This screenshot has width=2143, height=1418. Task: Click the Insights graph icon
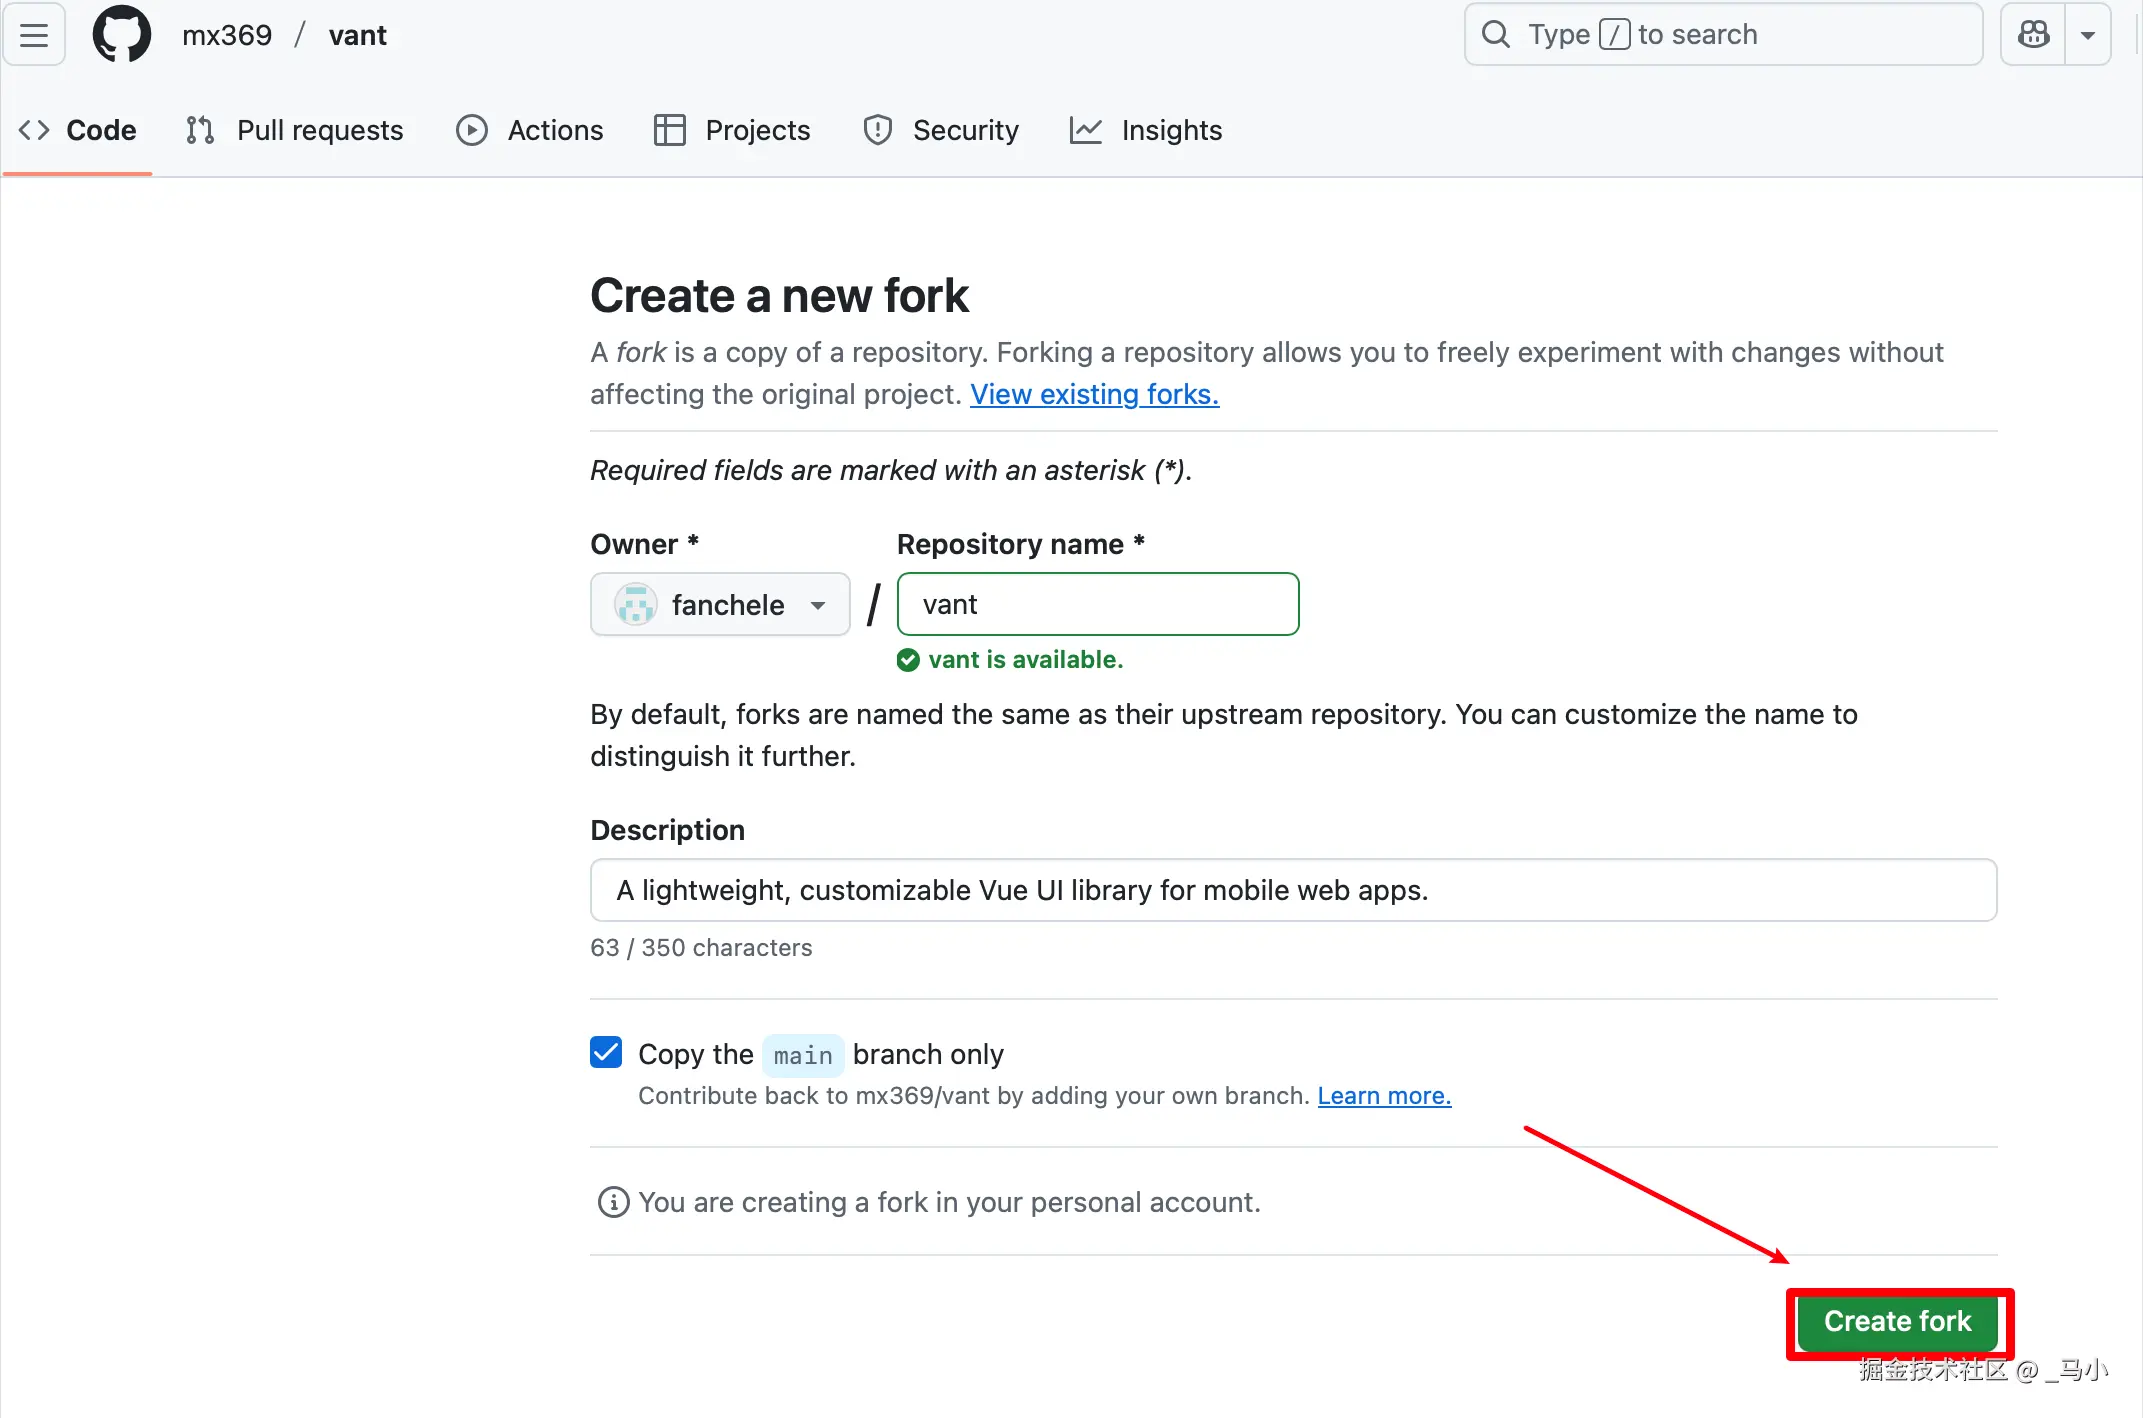[x=1085, y=130]
